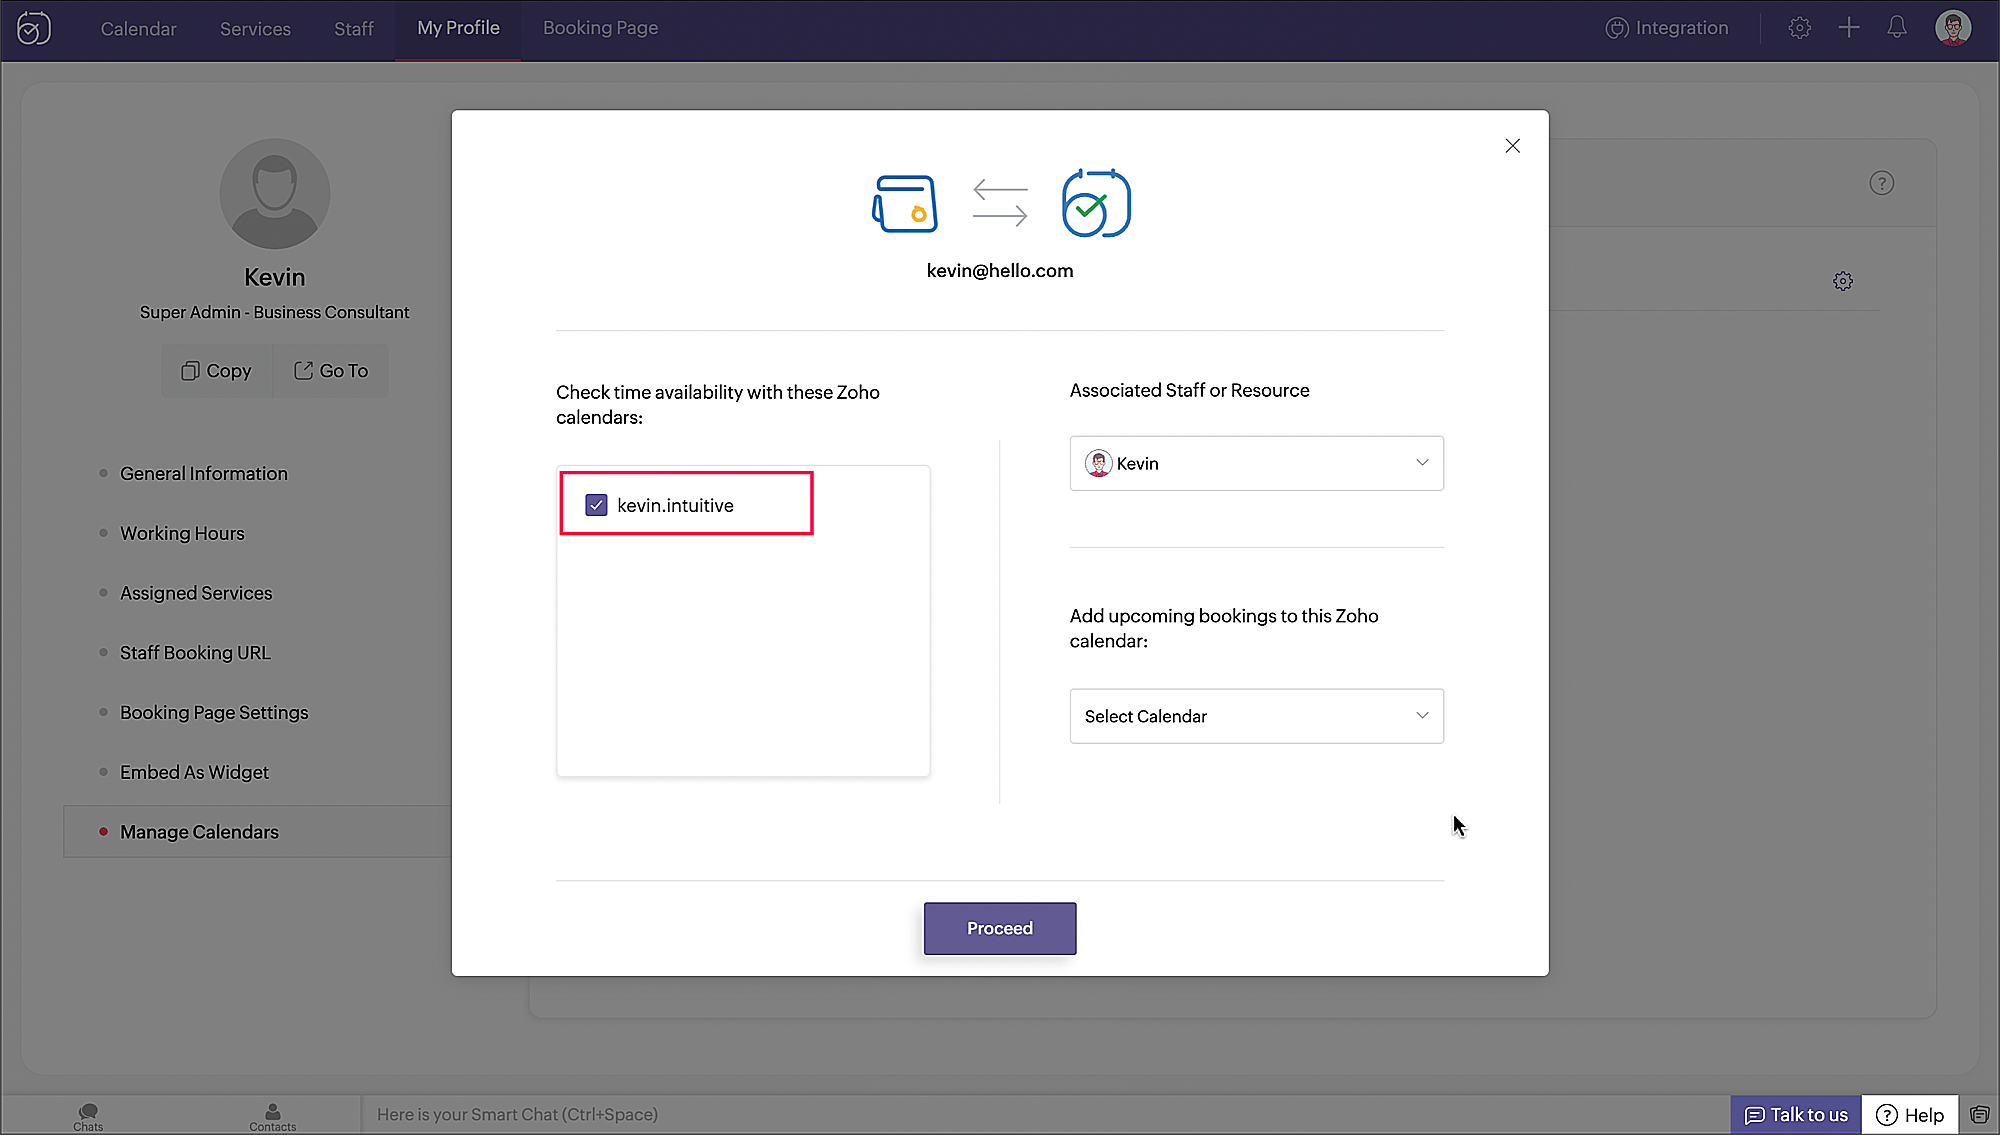Click the plus add-new icon
Screen dimensions: 2000x1135
pyautogui.click(x=1848, y=28)
